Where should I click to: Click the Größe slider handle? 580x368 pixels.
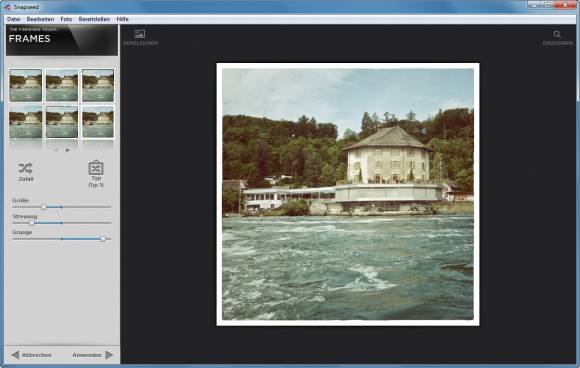[x=44, y=207]
